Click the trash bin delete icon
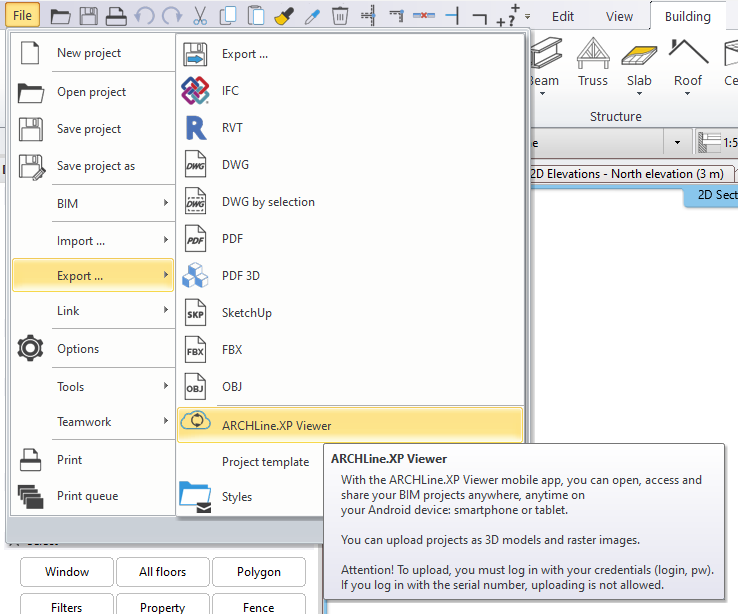Viewport: 738px width, 614px height. [x=340, y=16]
